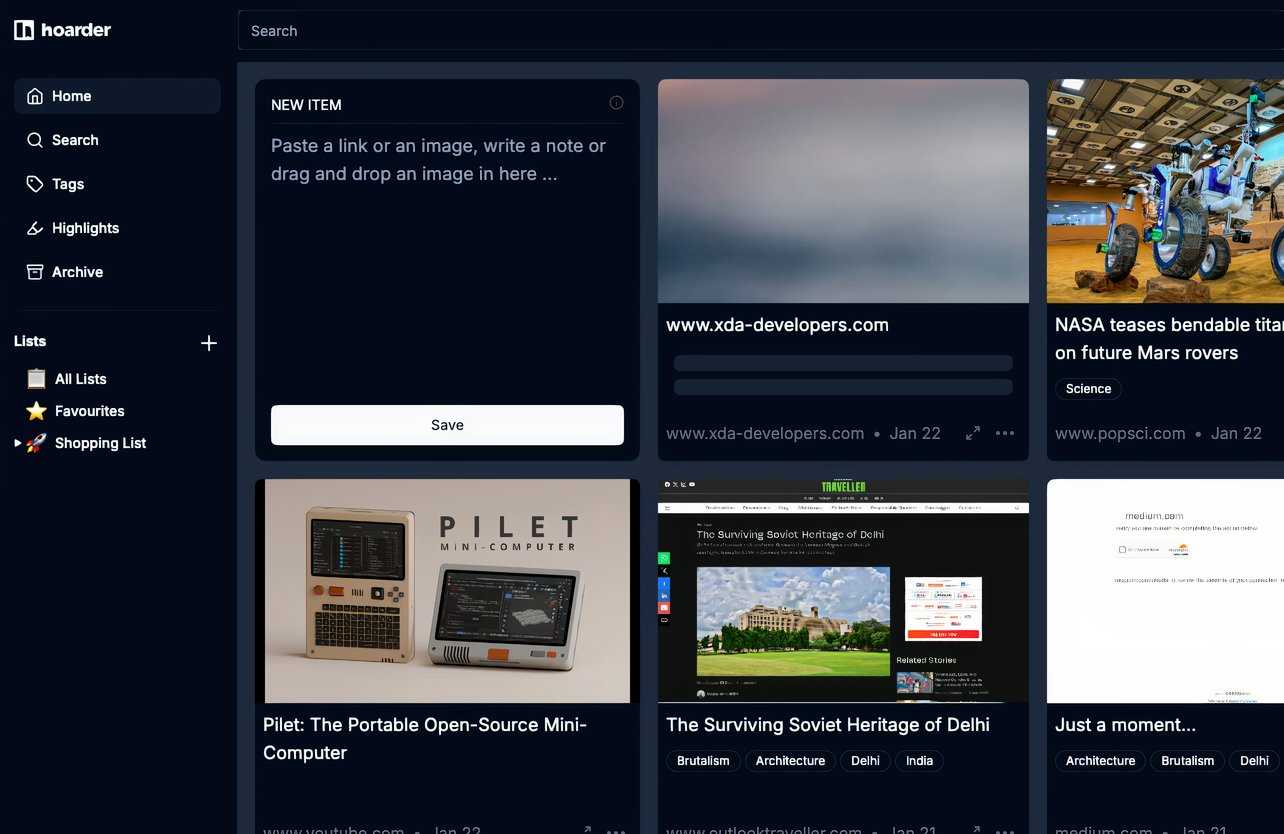Go to Home in the sidebar
This screenshot has height=834, width=1284.
pyautogui.click(x=117, y=96)
